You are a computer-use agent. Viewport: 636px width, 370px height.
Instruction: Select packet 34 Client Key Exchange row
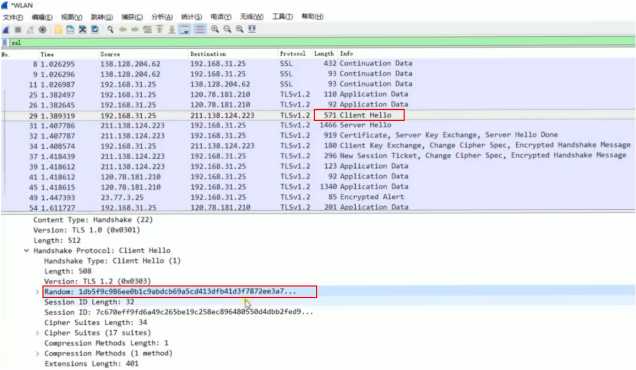pyautogui.click(x=318, y=146)
